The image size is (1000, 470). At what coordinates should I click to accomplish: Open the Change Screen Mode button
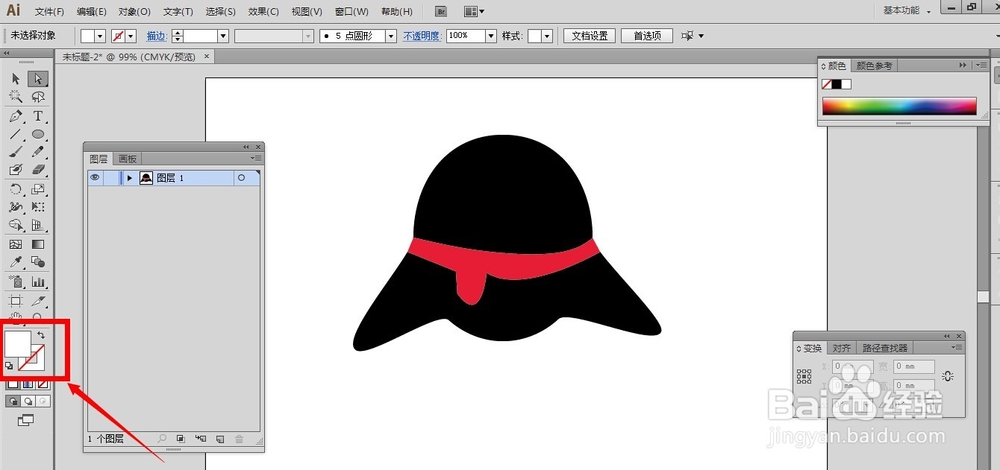coord(26,420)
